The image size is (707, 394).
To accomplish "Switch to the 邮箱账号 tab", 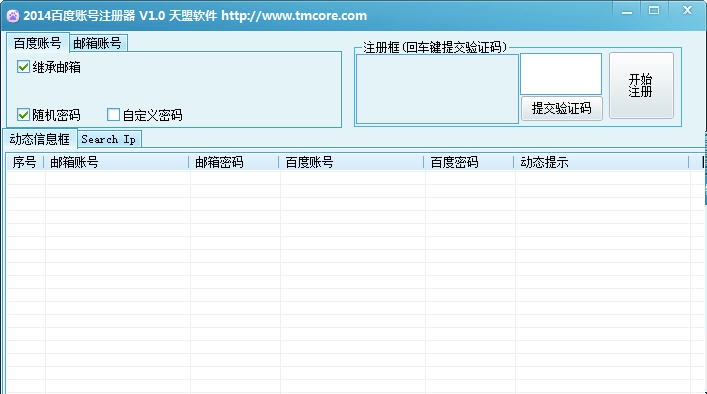I will click(97, 43).
